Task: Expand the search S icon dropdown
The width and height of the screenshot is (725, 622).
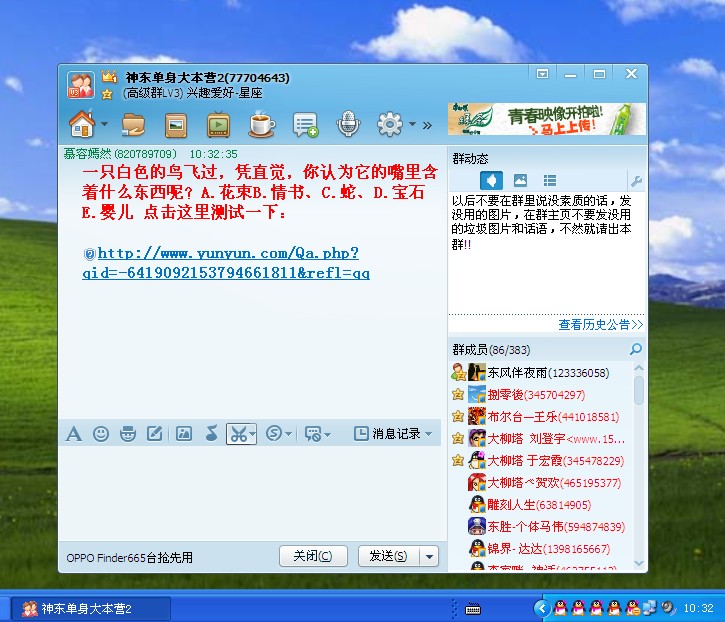Action: 289,434
